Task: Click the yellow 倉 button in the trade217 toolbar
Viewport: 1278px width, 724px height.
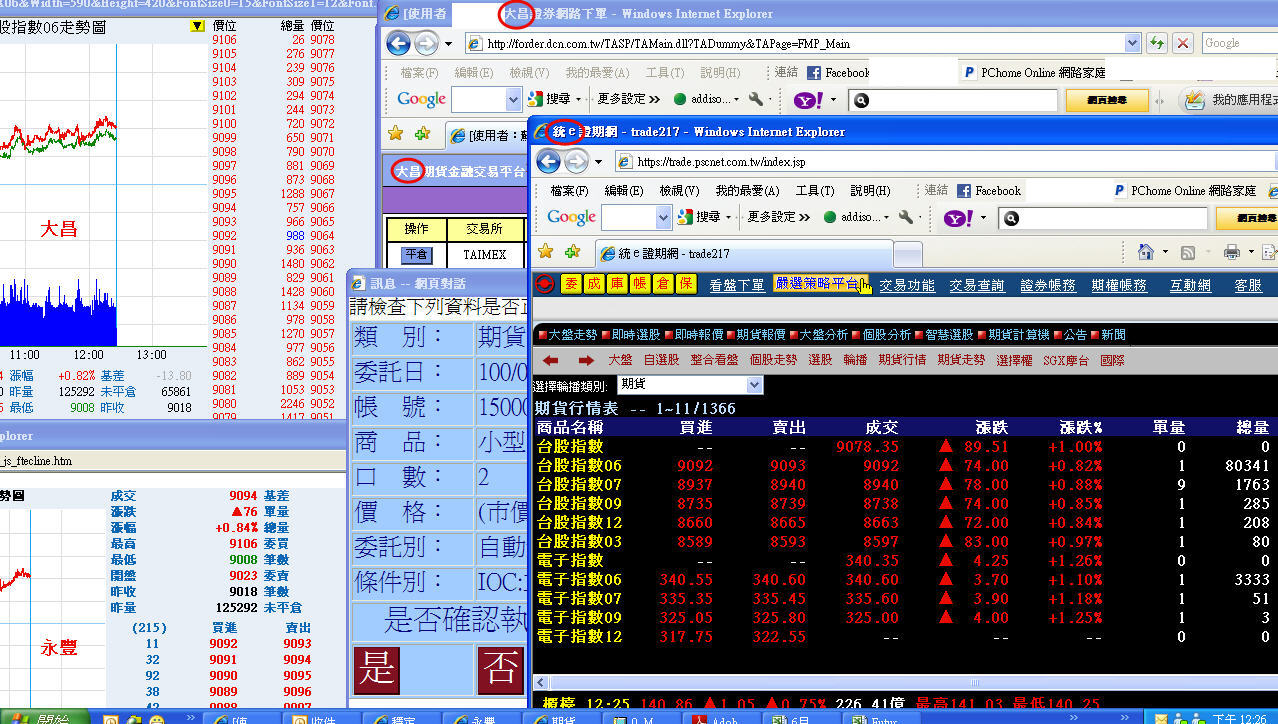Action: pos(662,285)
